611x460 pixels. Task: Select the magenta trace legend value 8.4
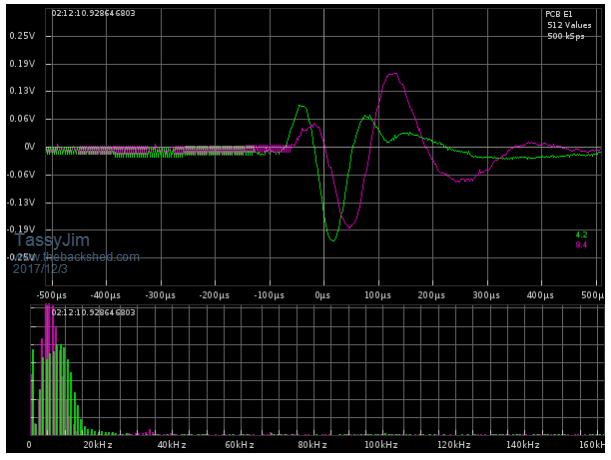tap(581, 244)
